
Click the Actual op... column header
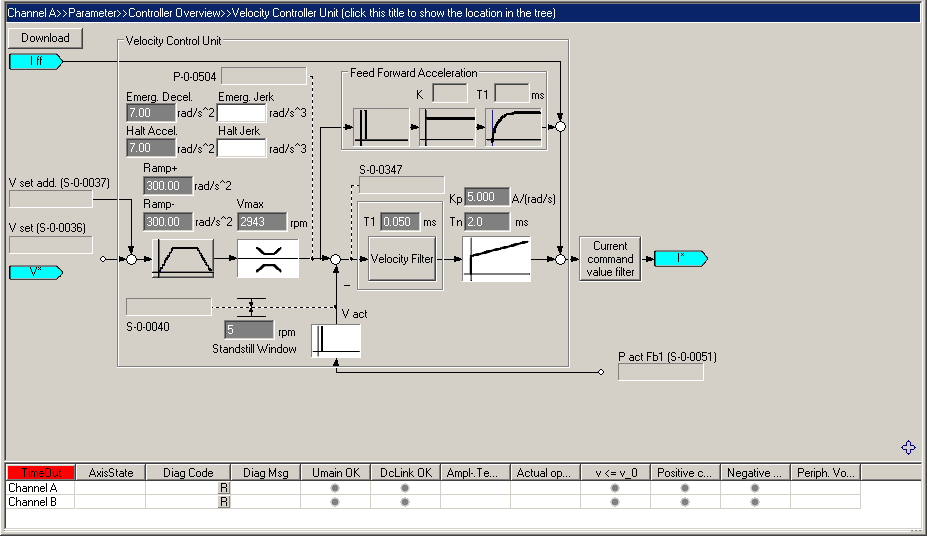[545, 473]
